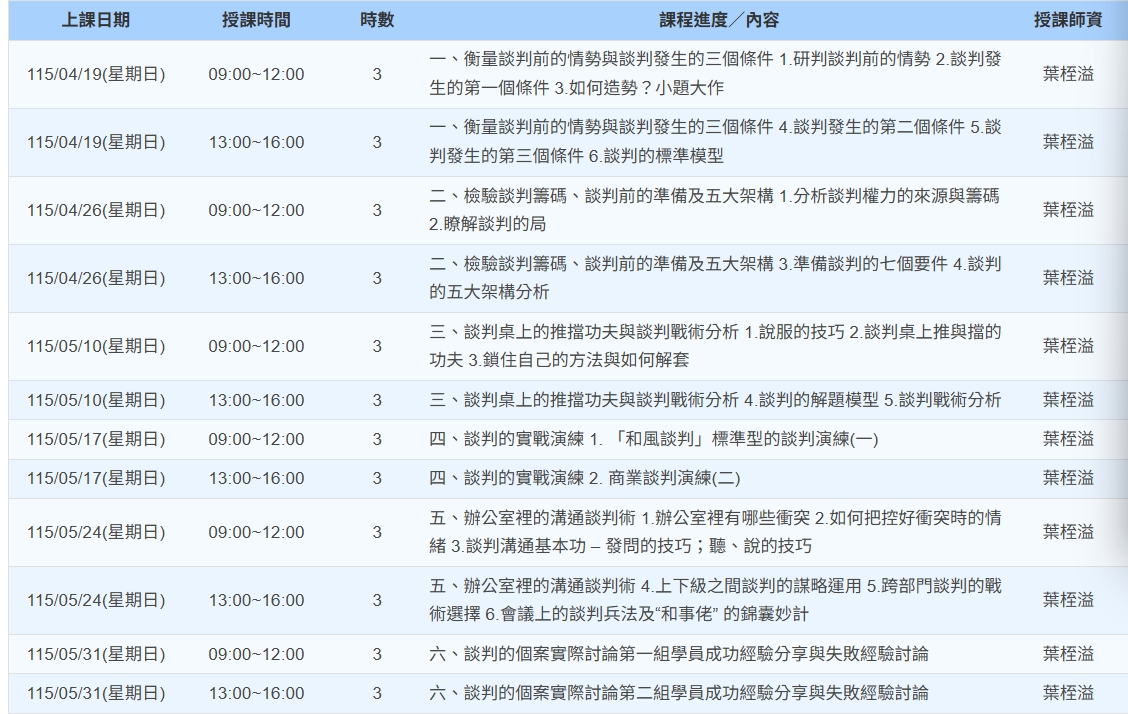This screenshot has width=1128, height=714.
Task: Select the 商業談判演練(二) course row
Action: click(584, 479)
